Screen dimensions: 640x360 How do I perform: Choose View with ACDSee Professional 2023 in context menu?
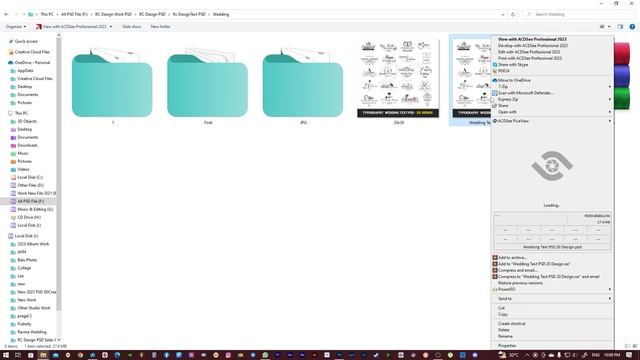pos(552,39)
